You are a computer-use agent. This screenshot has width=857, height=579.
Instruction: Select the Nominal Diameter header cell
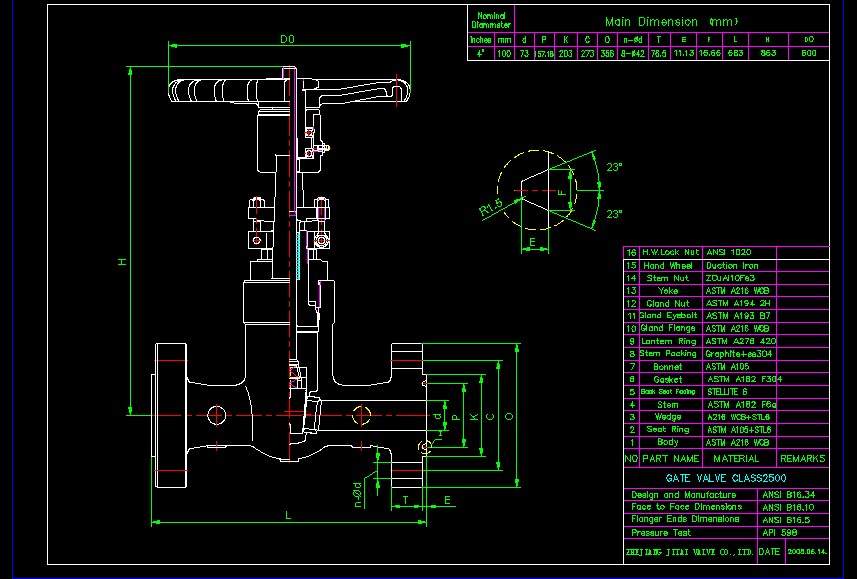[x=491, y=20]
